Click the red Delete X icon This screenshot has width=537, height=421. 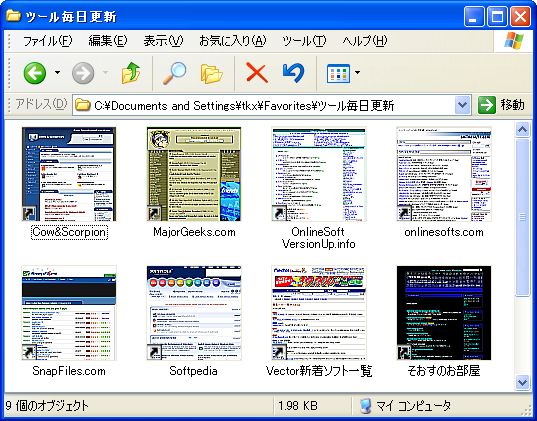point(257,73)
